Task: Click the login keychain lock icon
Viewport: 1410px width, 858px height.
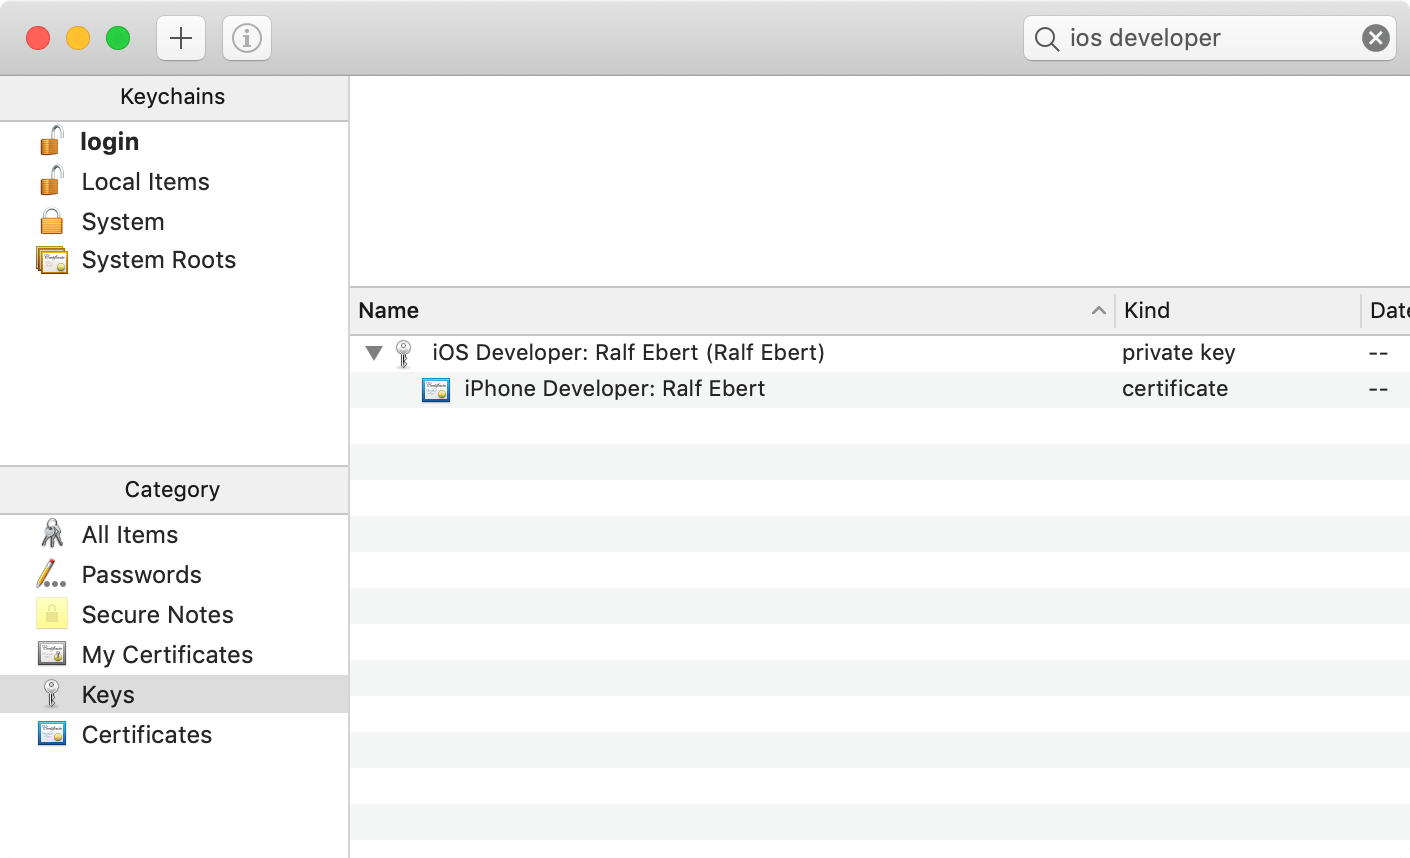Action: (51, 141)
